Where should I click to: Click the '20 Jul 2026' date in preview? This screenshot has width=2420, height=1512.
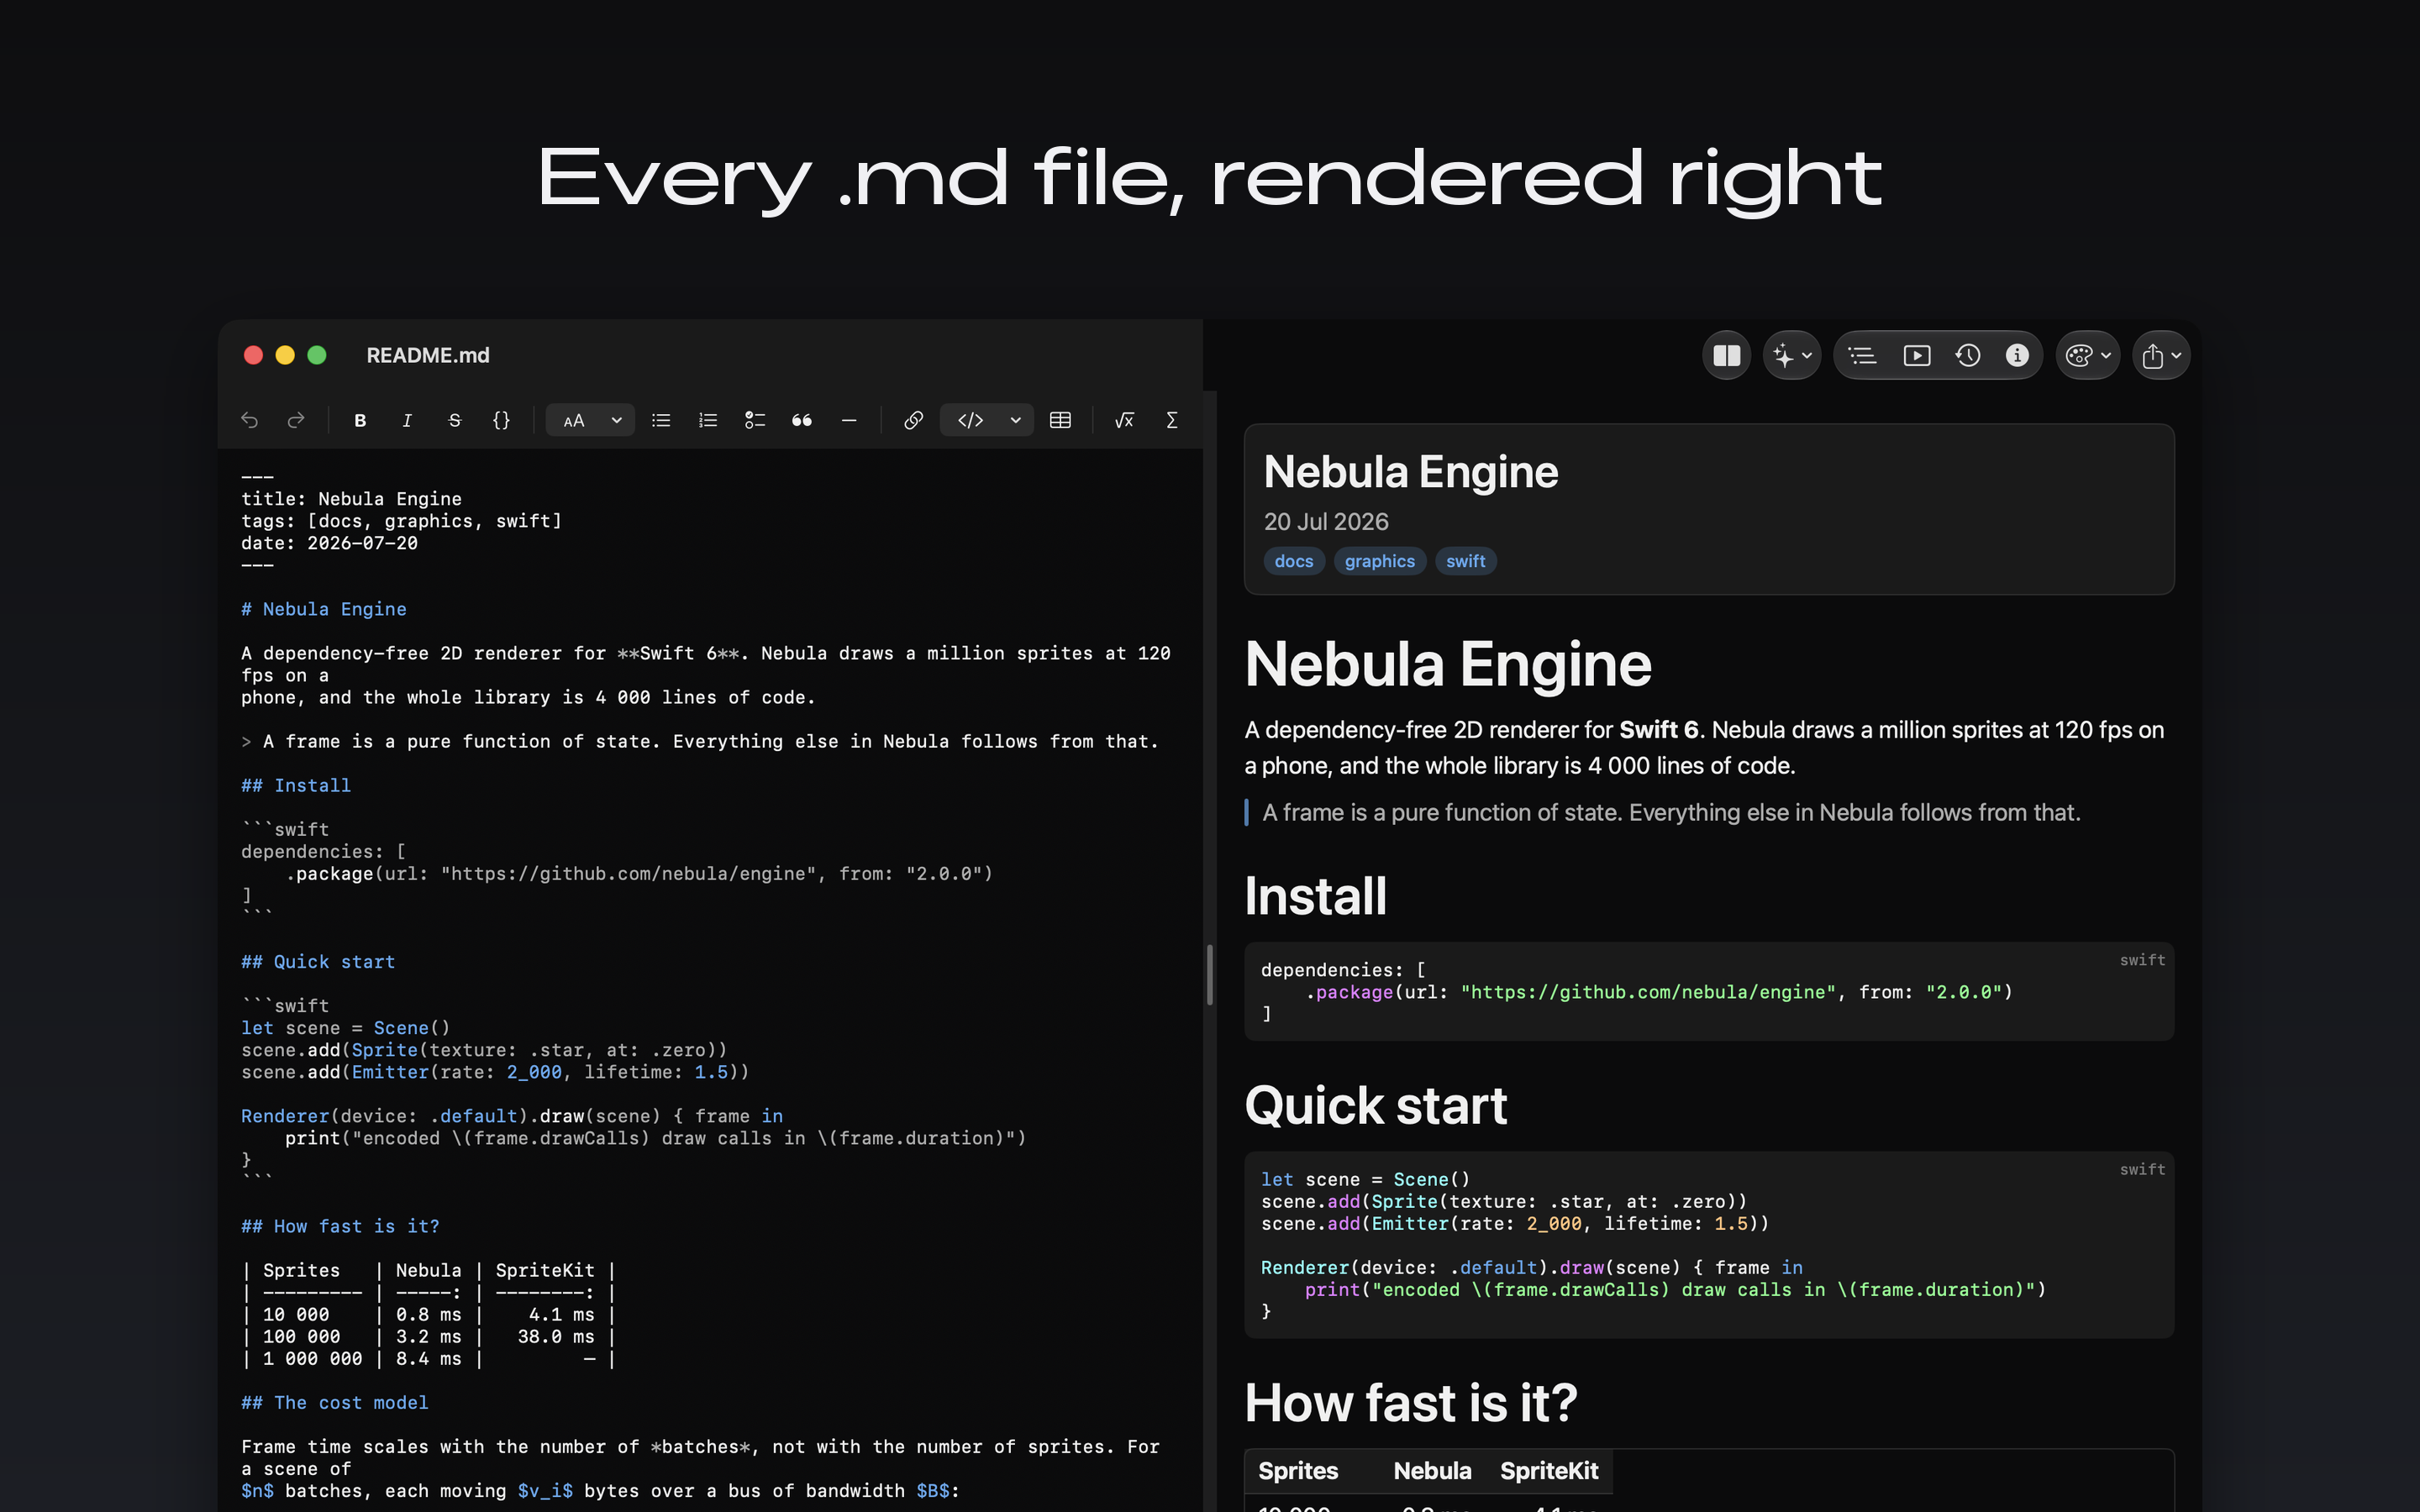coord(1326,521)
